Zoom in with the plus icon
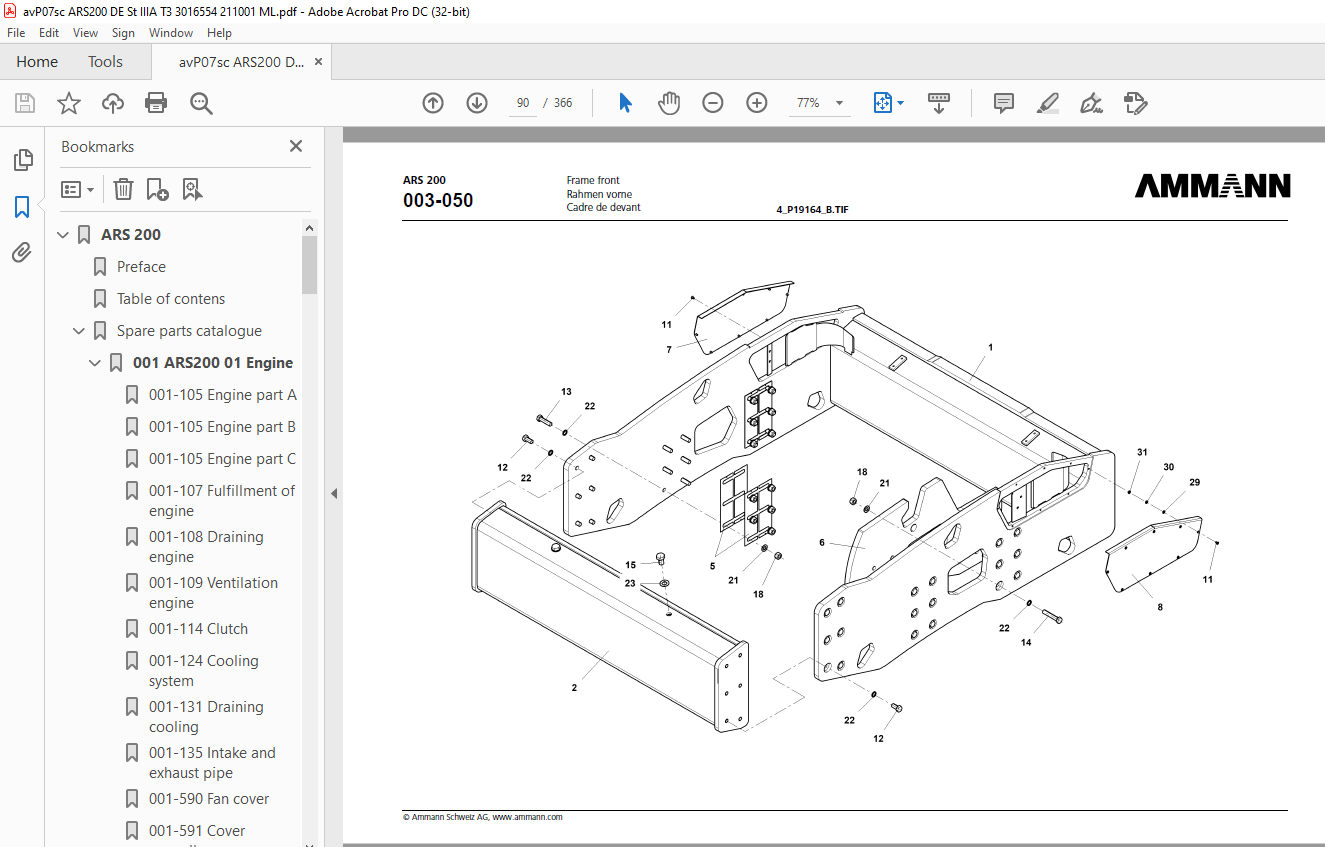The width and height of the screenshot is (1325, 847). (x=757, y=103)
